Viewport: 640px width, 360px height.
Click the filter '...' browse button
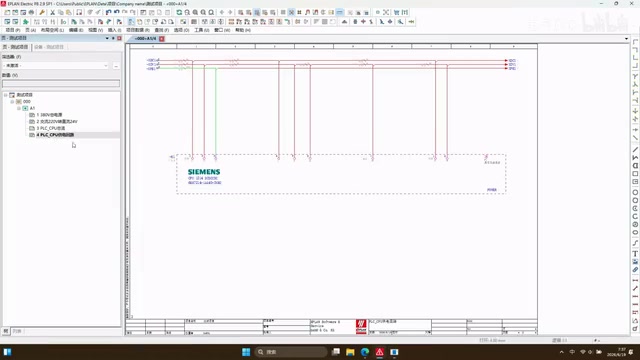coord(116,65)
